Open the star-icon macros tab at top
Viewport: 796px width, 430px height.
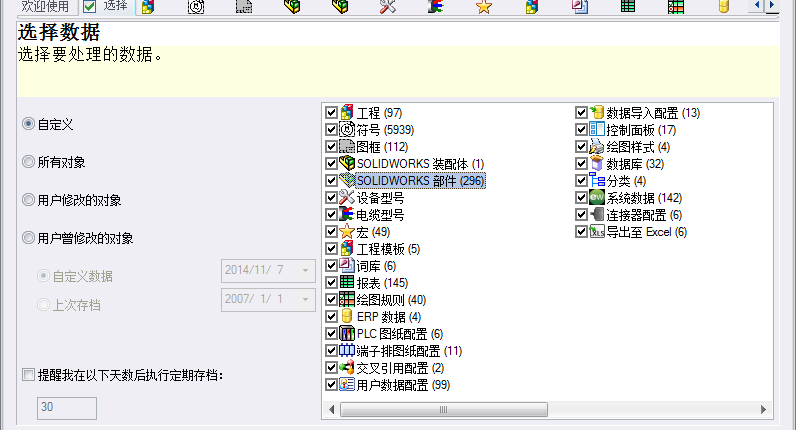click(x=484, y=6)
